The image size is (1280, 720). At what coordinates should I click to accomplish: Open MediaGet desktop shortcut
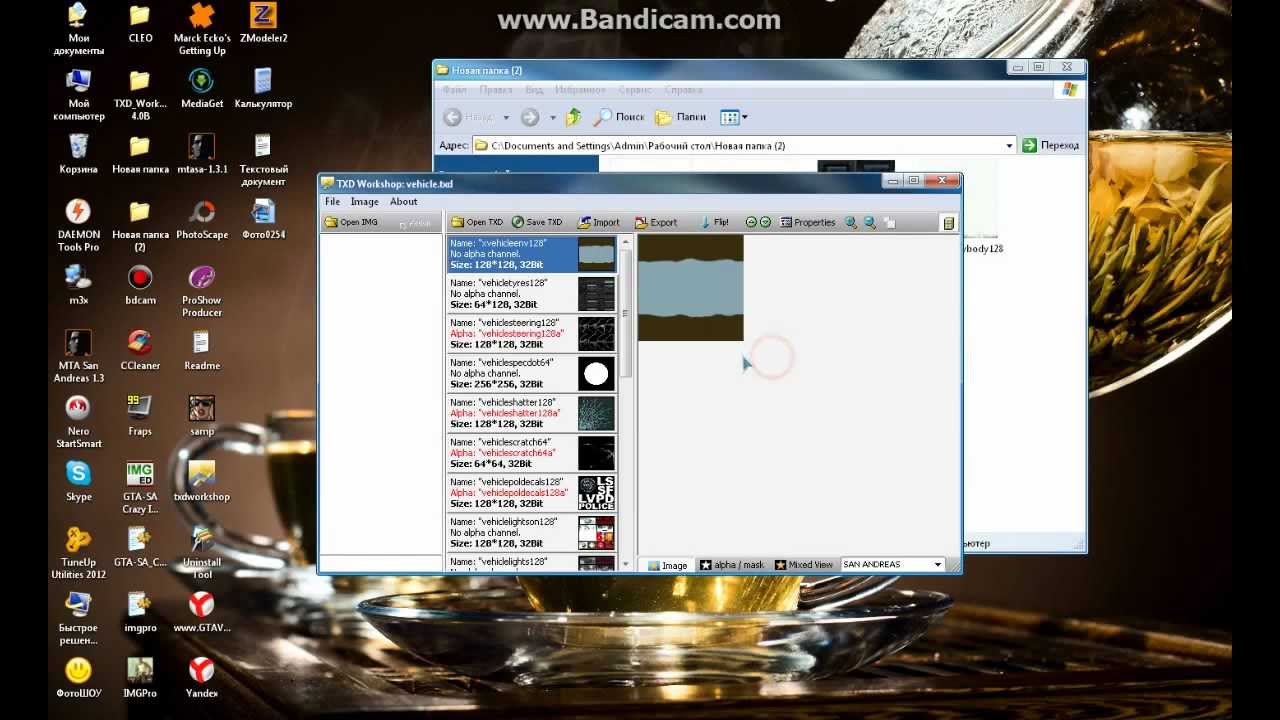pyautogui.click(x=202, y=89)
